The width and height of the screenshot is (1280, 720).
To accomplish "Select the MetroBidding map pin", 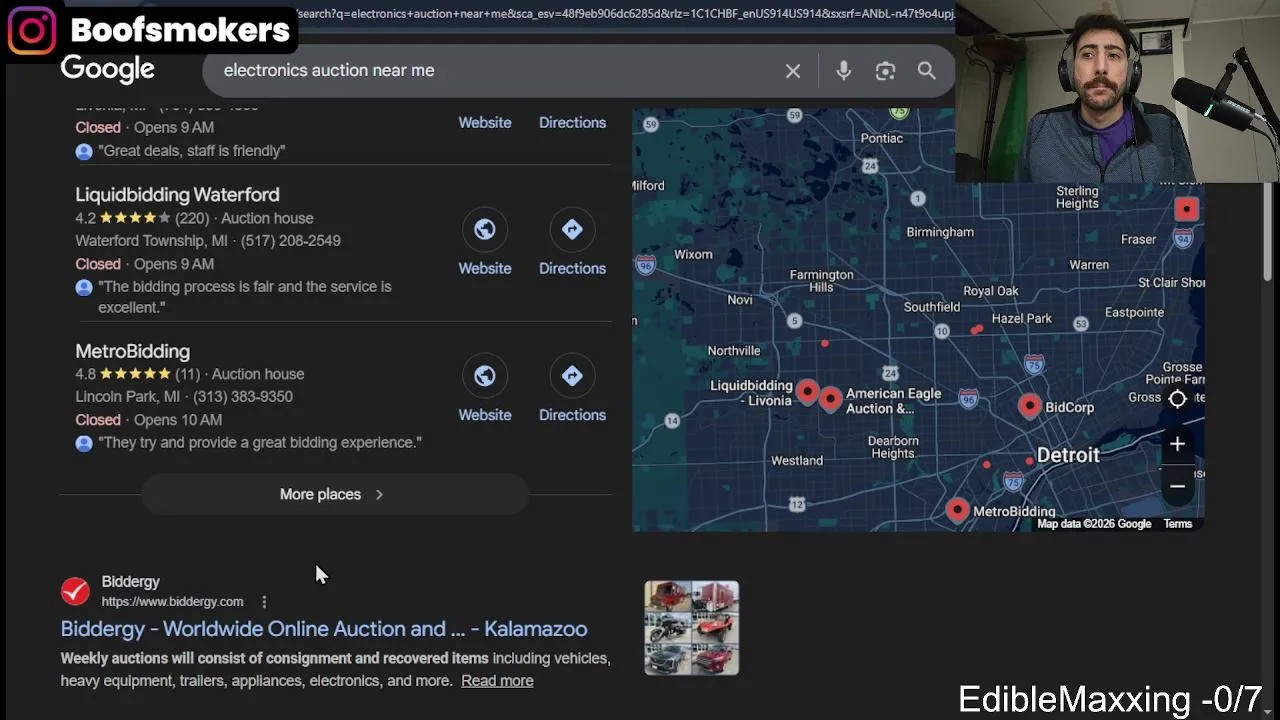I will point(957,510).
